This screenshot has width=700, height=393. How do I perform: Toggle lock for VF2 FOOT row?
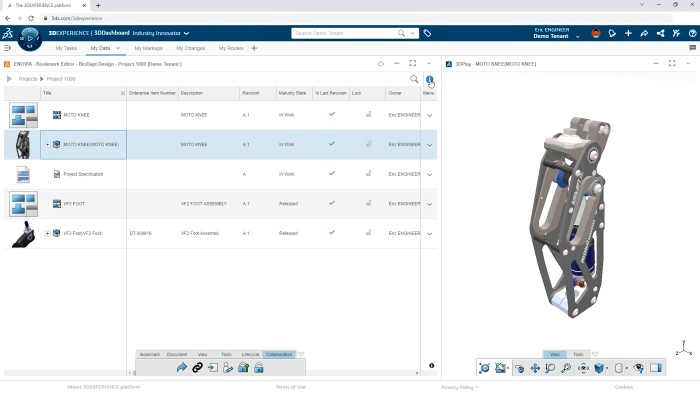pyautogui.click(x=369, y=203)
